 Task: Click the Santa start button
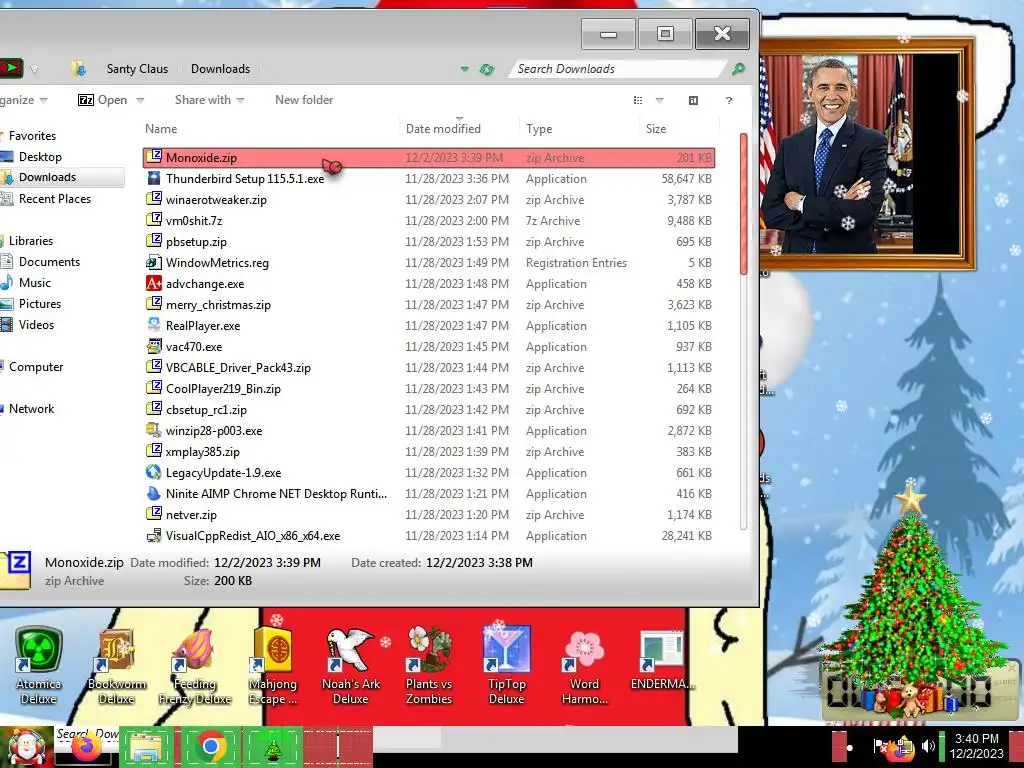coord(27,747)
